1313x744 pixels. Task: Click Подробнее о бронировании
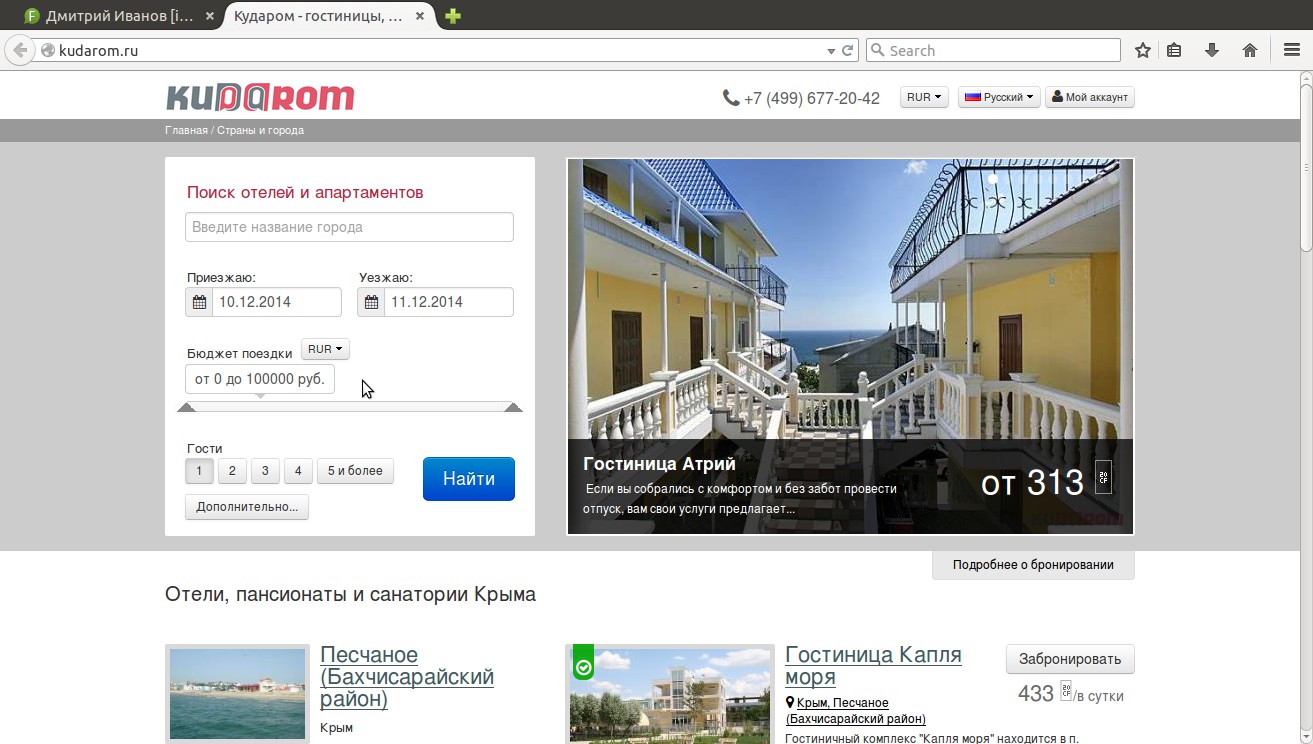pos(1033,564)
